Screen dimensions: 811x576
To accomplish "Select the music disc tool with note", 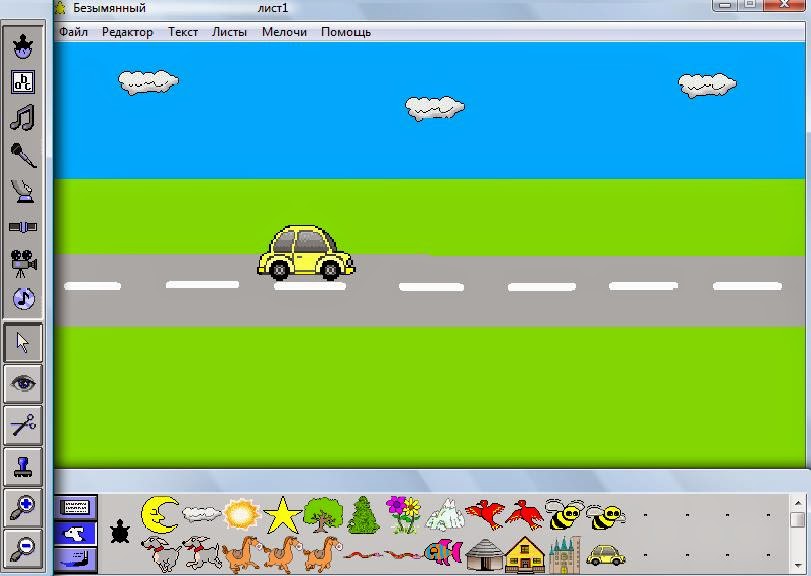I will [23, 298].
